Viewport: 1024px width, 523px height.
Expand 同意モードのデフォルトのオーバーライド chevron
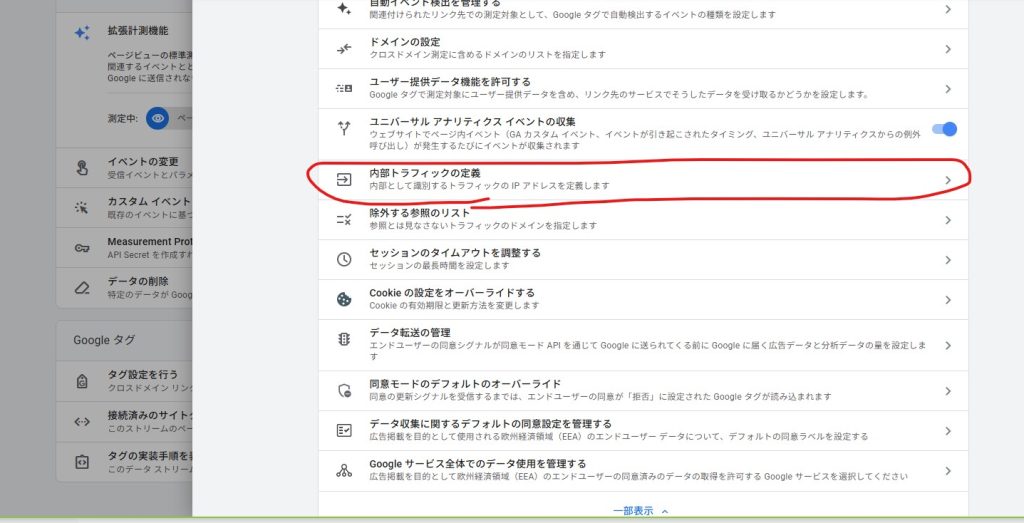(x=948, y=391)
